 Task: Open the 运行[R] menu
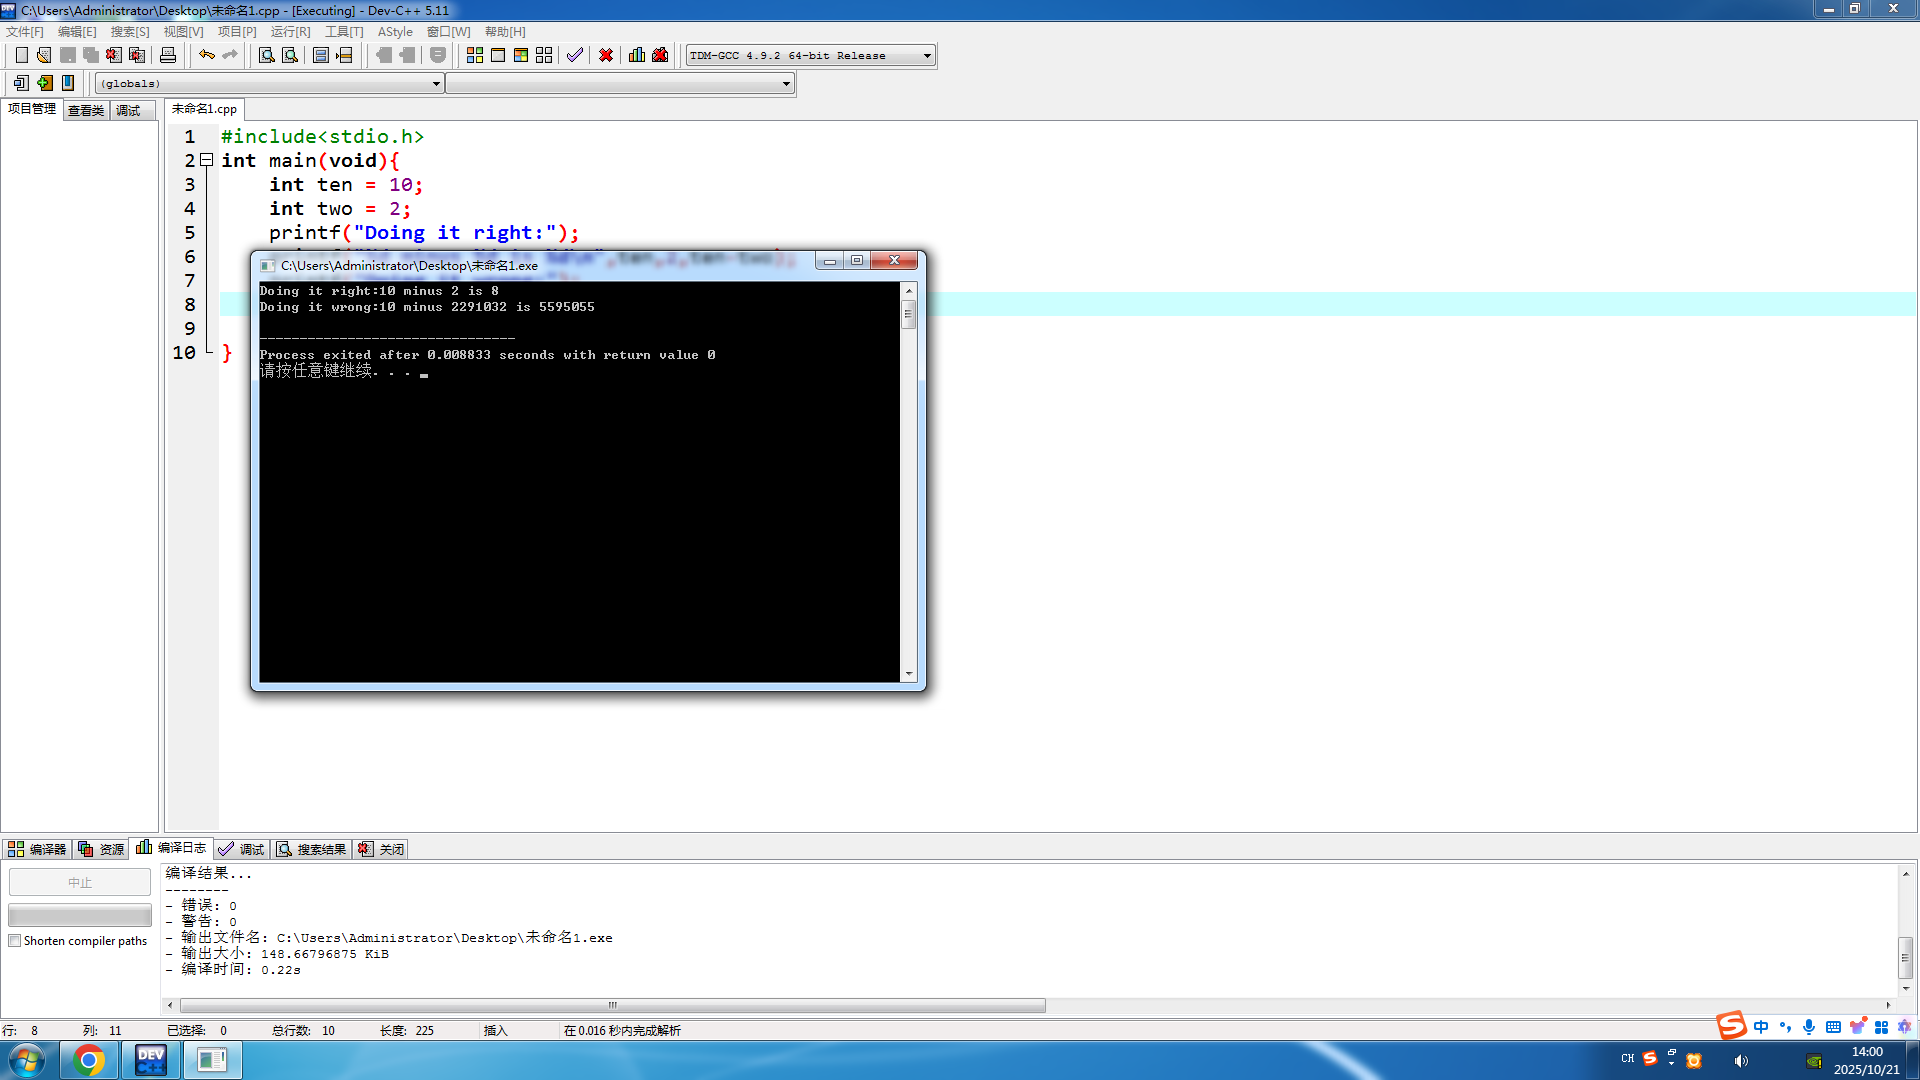point(290,32)
